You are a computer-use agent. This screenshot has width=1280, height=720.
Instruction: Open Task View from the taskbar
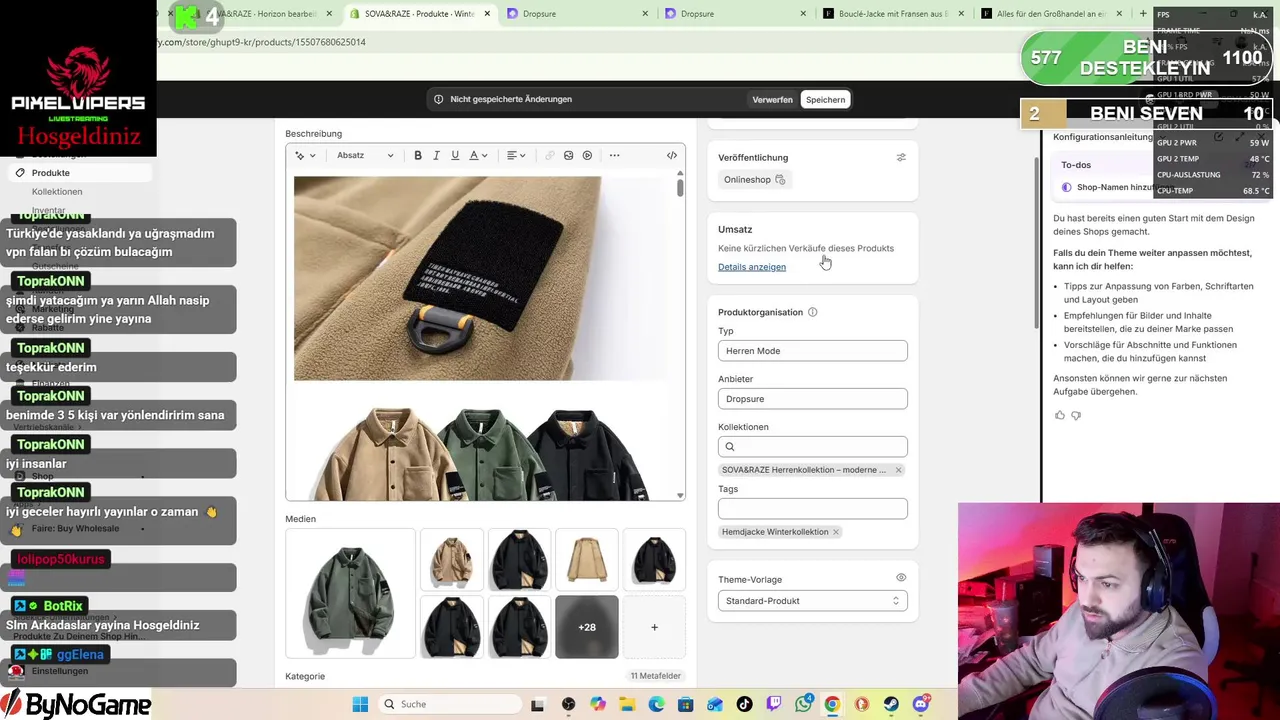click(537, 704)
